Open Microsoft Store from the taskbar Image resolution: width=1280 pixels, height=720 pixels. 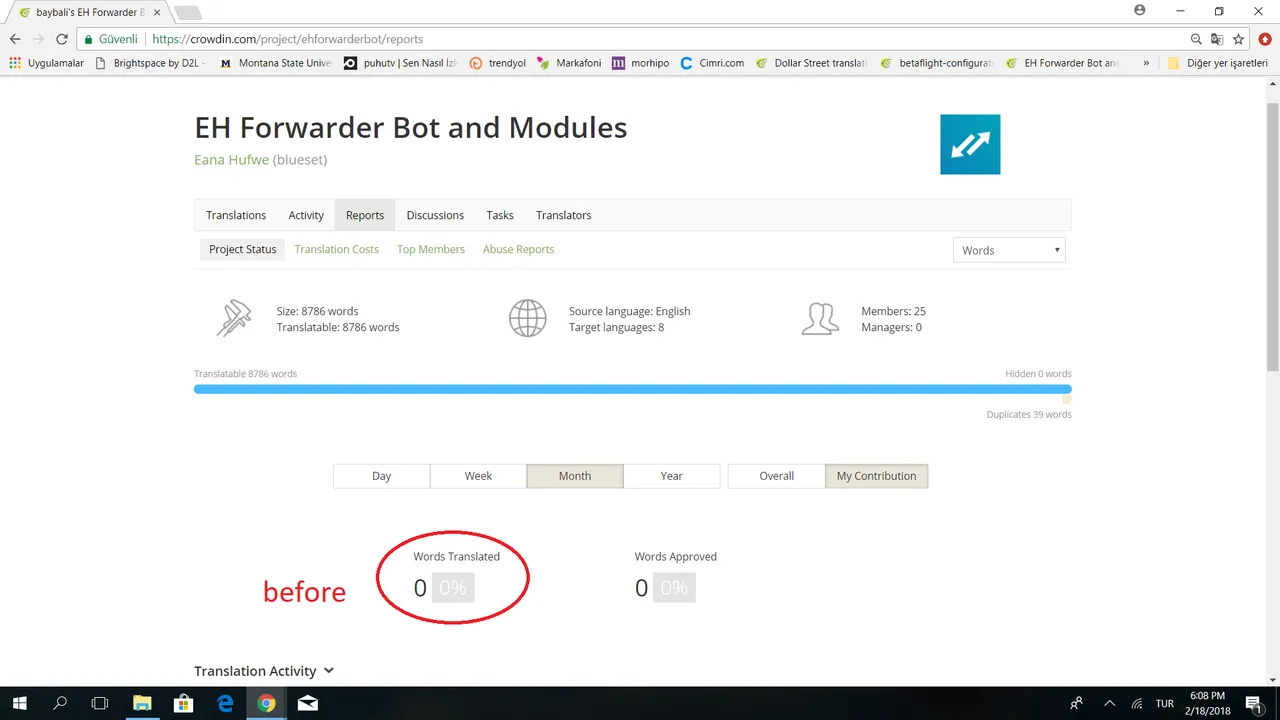click(183, 703)
